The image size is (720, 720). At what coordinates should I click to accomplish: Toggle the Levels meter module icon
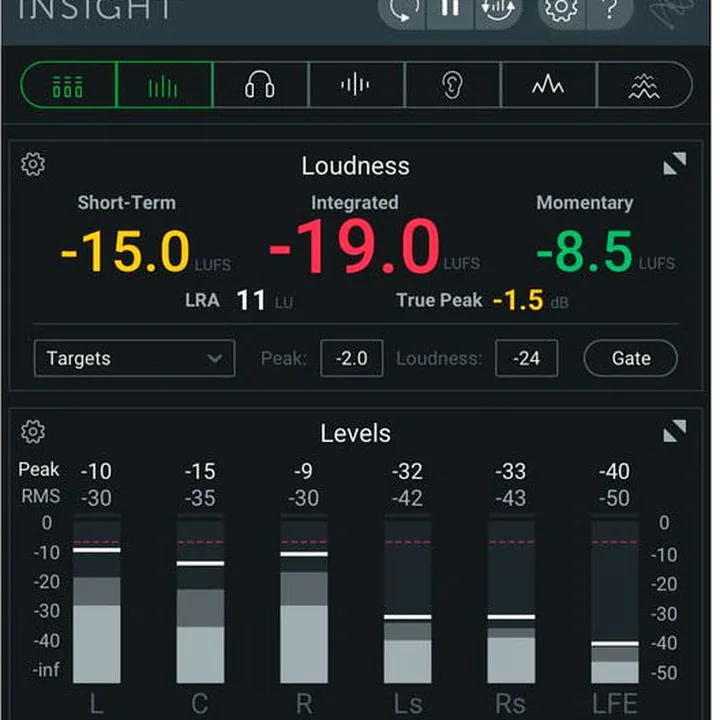pos(68,85)
